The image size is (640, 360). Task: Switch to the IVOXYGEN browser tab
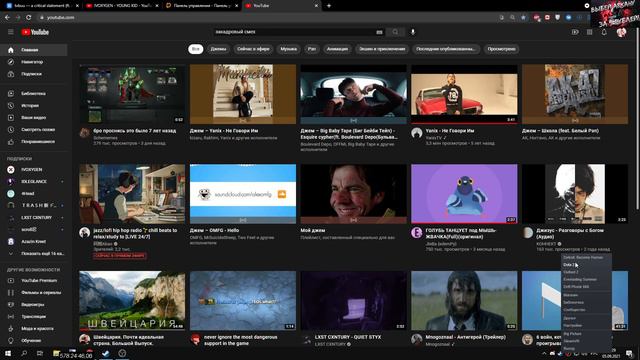coord(122,6)
